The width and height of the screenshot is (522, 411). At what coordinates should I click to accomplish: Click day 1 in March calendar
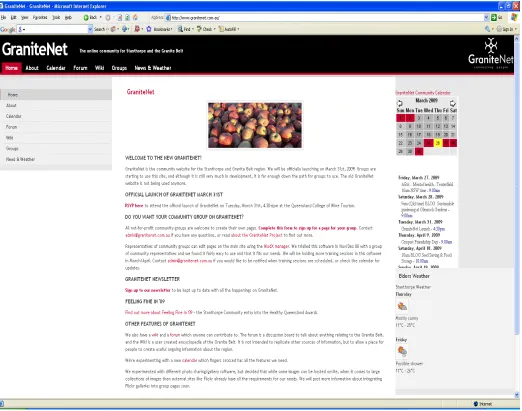tap(400, 118)
